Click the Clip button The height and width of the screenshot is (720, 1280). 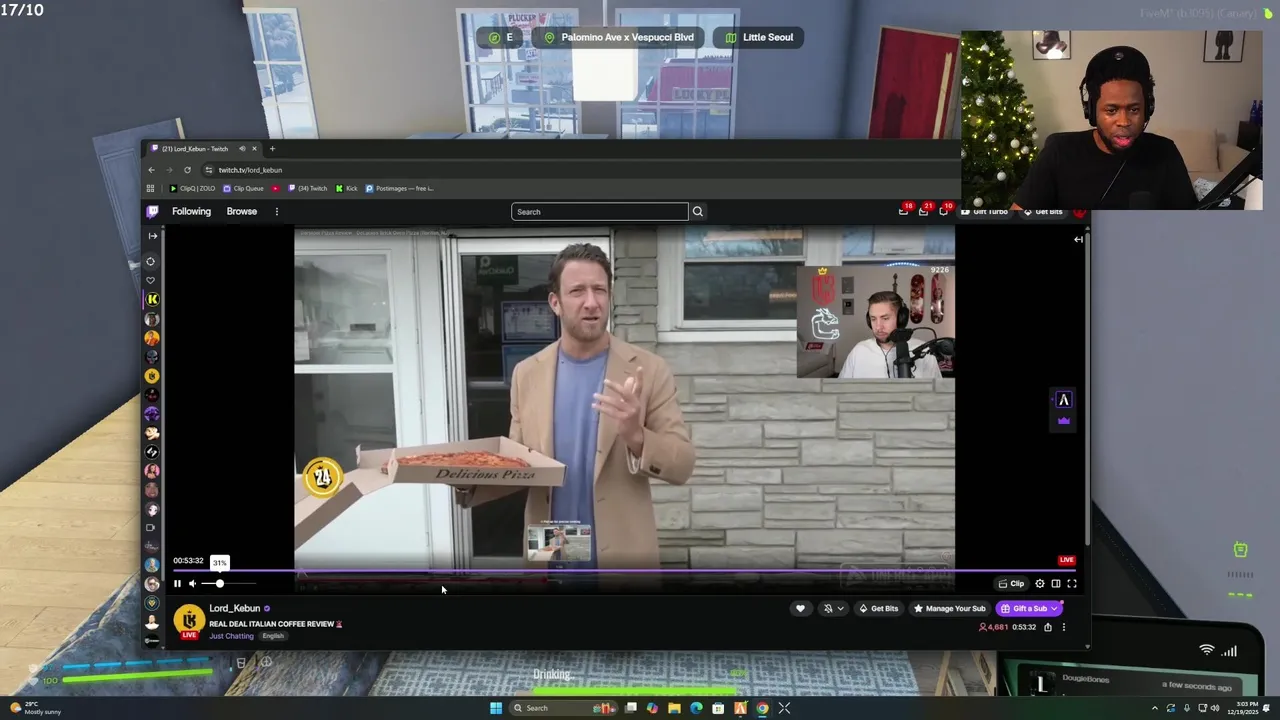1012,584
